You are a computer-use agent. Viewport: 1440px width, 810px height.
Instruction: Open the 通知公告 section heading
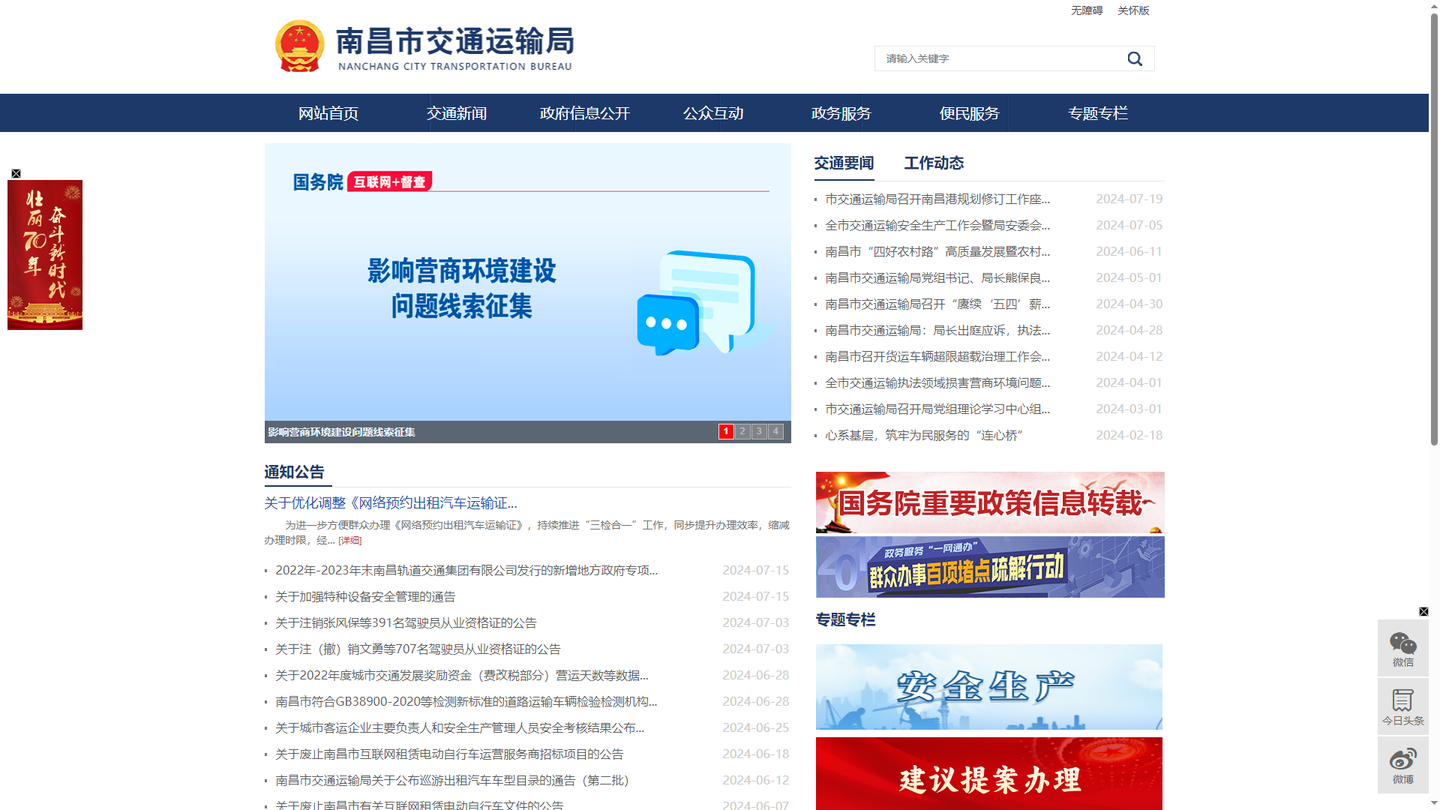294,472
